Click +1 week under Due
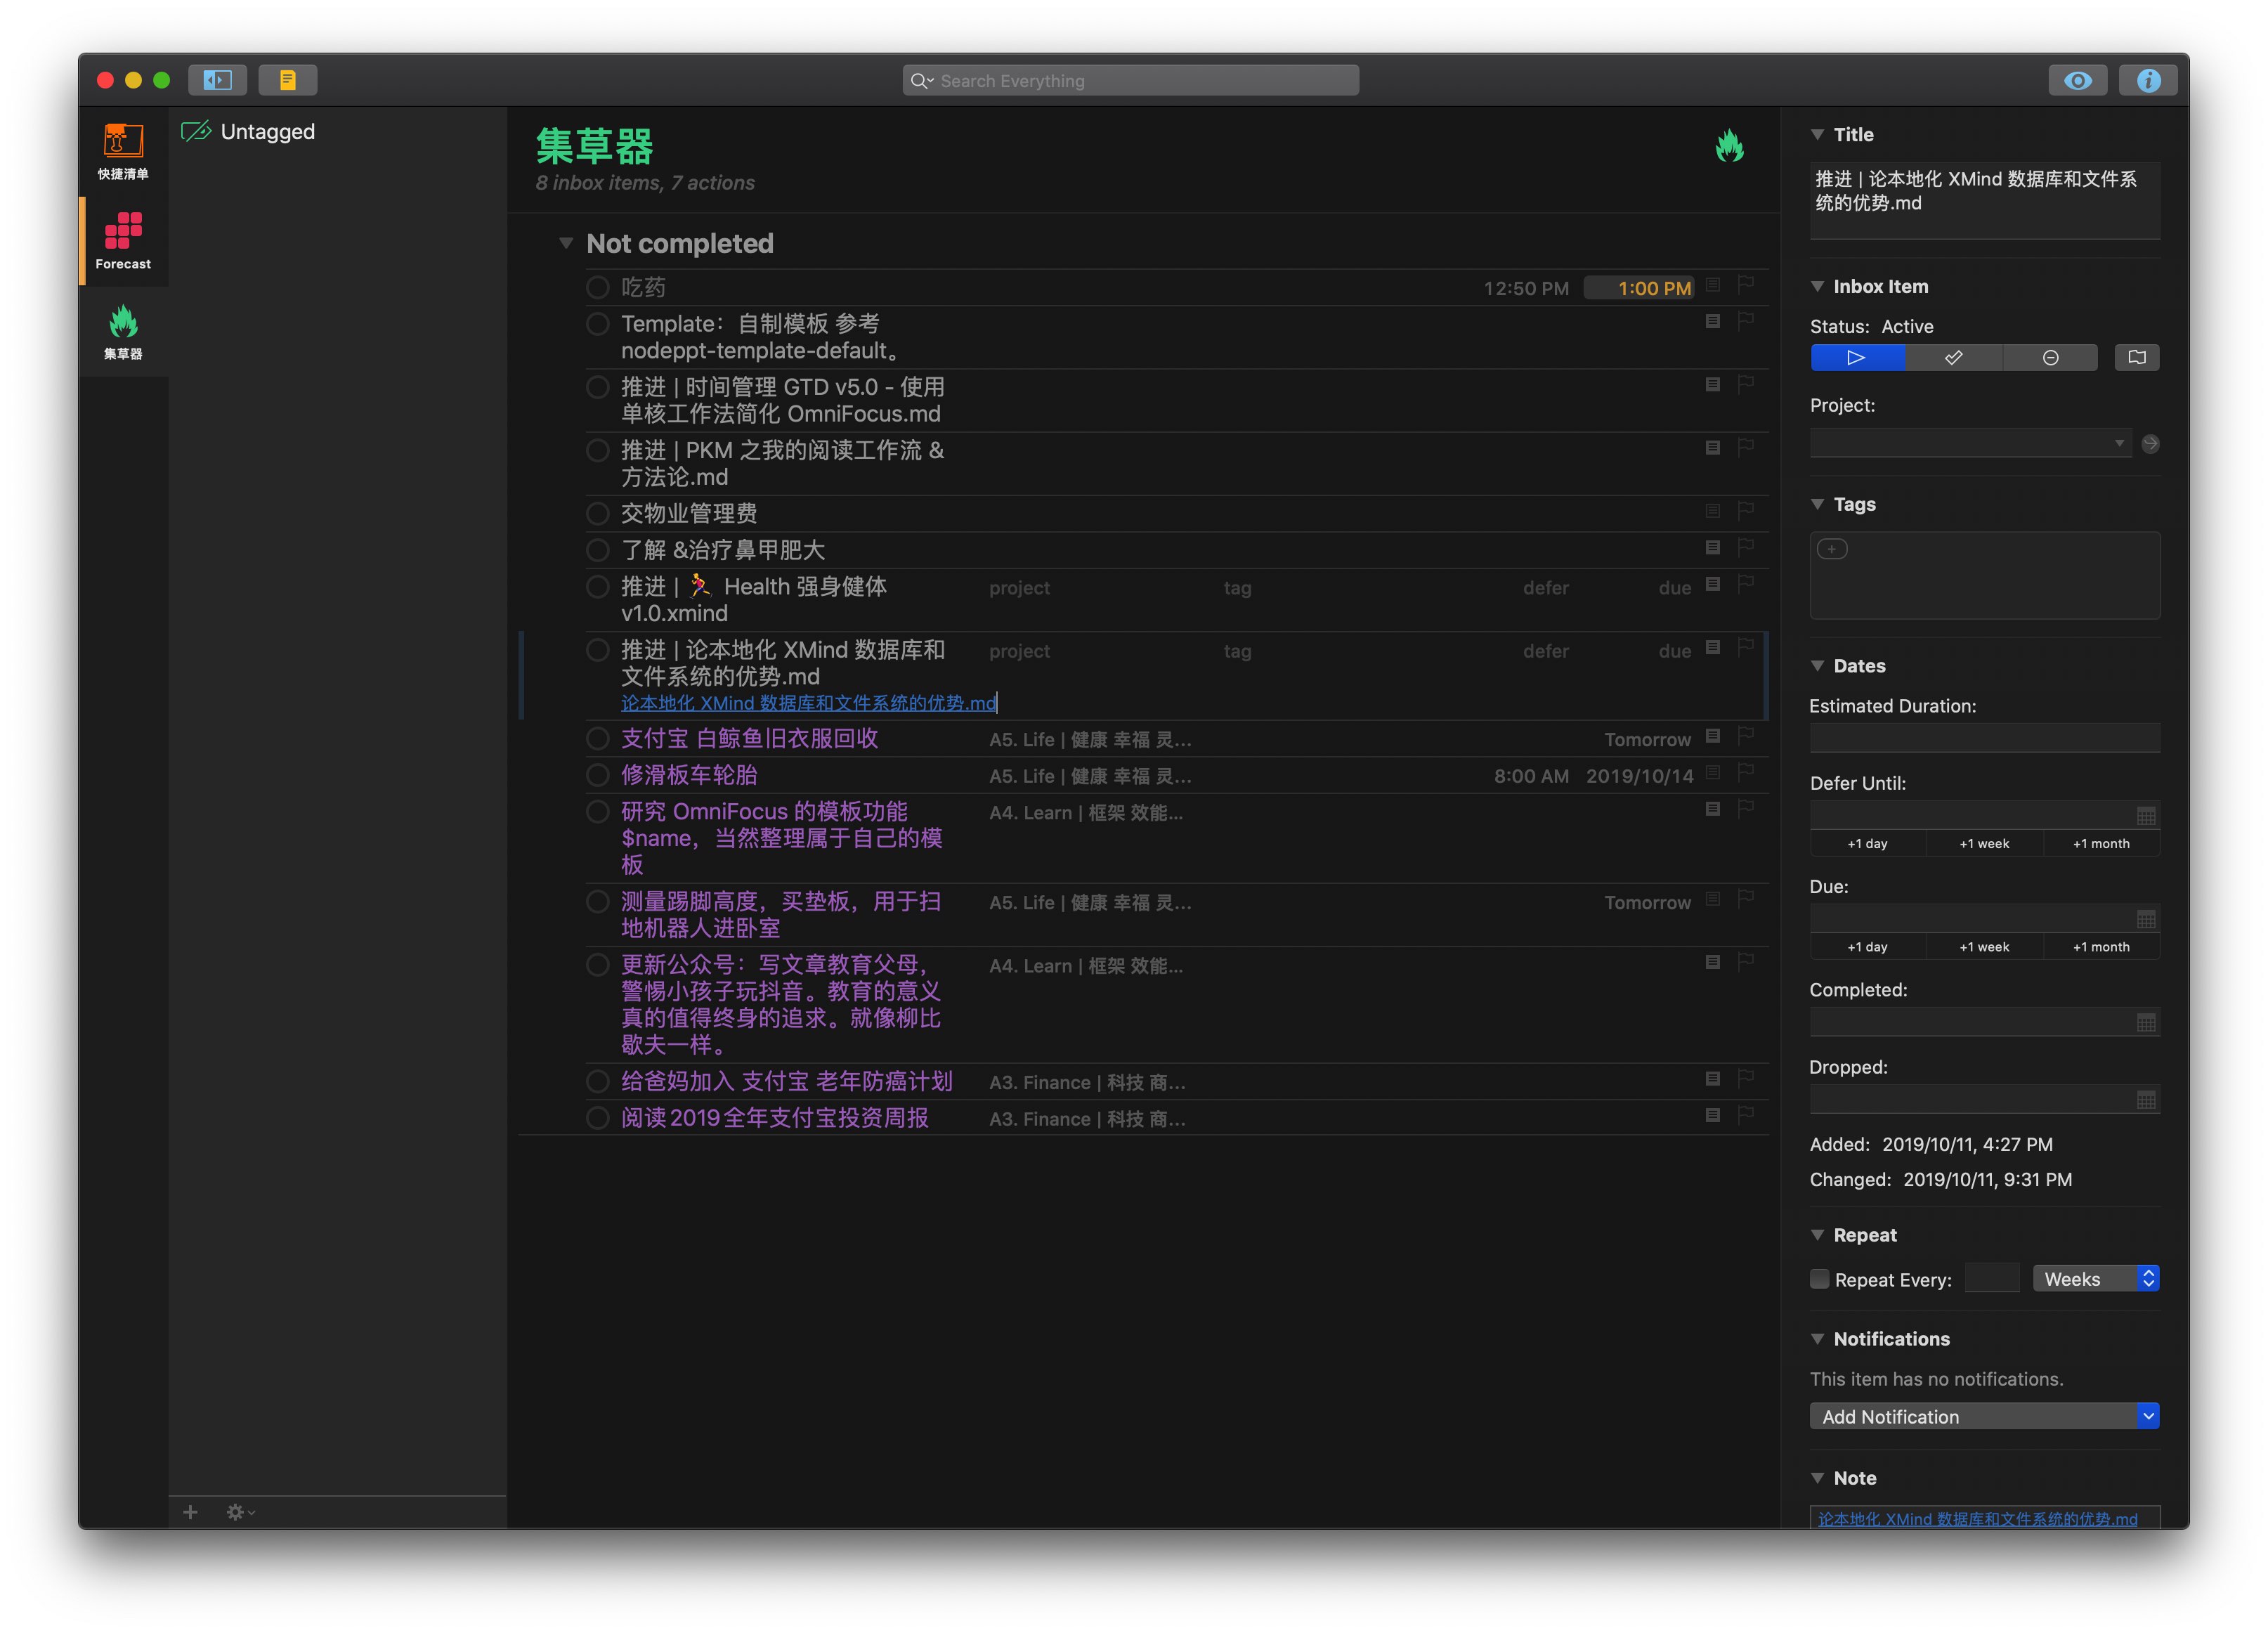 (x=1984, y=947)
